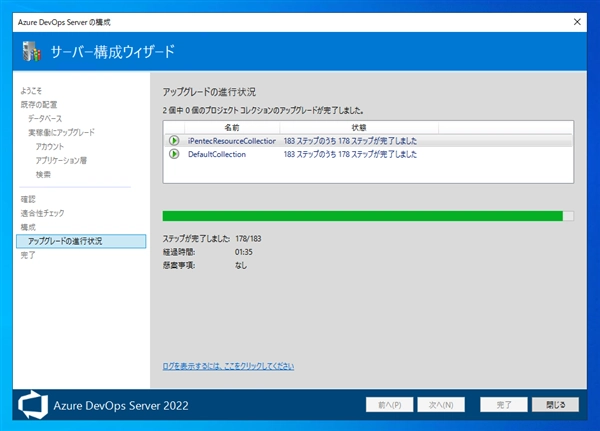Select 確認 step in the sidebar
Viewport: 600px width, 431px height.
click(x=28, y=199)
